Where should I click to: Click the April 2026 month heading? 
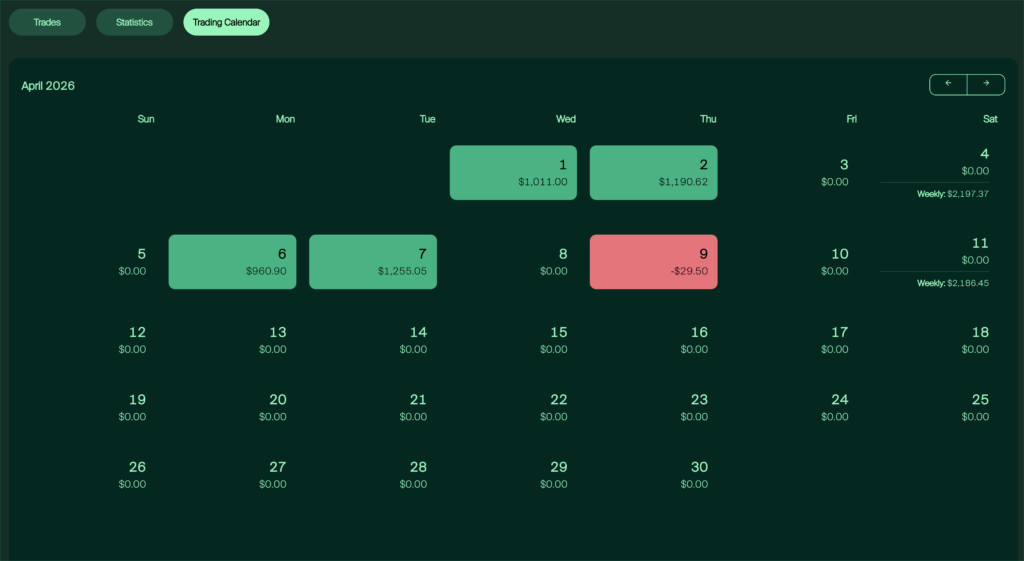click(x=48, y=86)
